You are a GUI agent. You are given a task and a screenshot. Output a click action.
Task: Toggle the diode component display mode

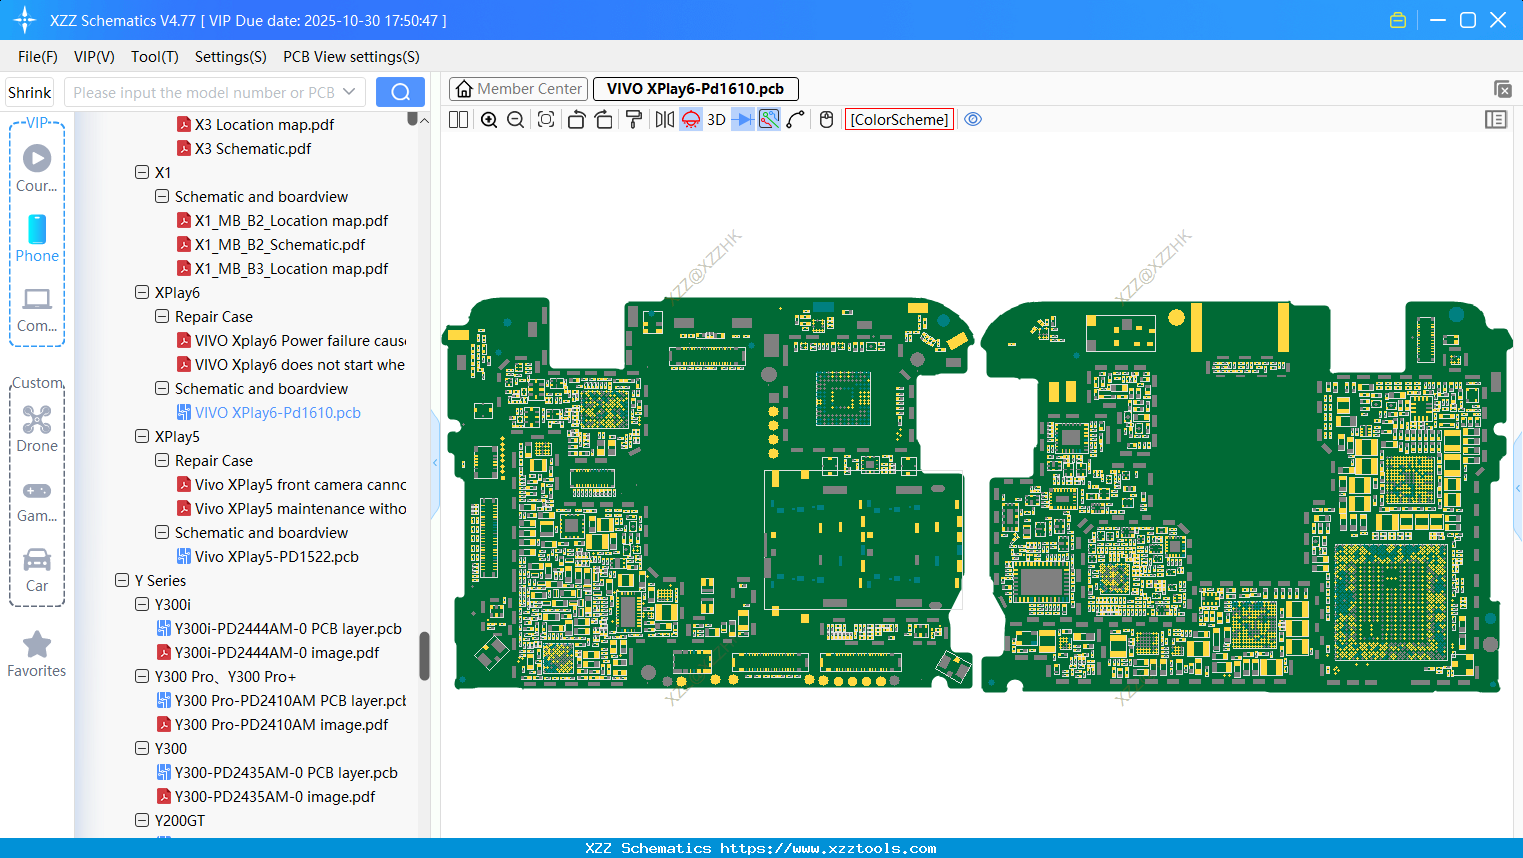[x=742, y=120]
